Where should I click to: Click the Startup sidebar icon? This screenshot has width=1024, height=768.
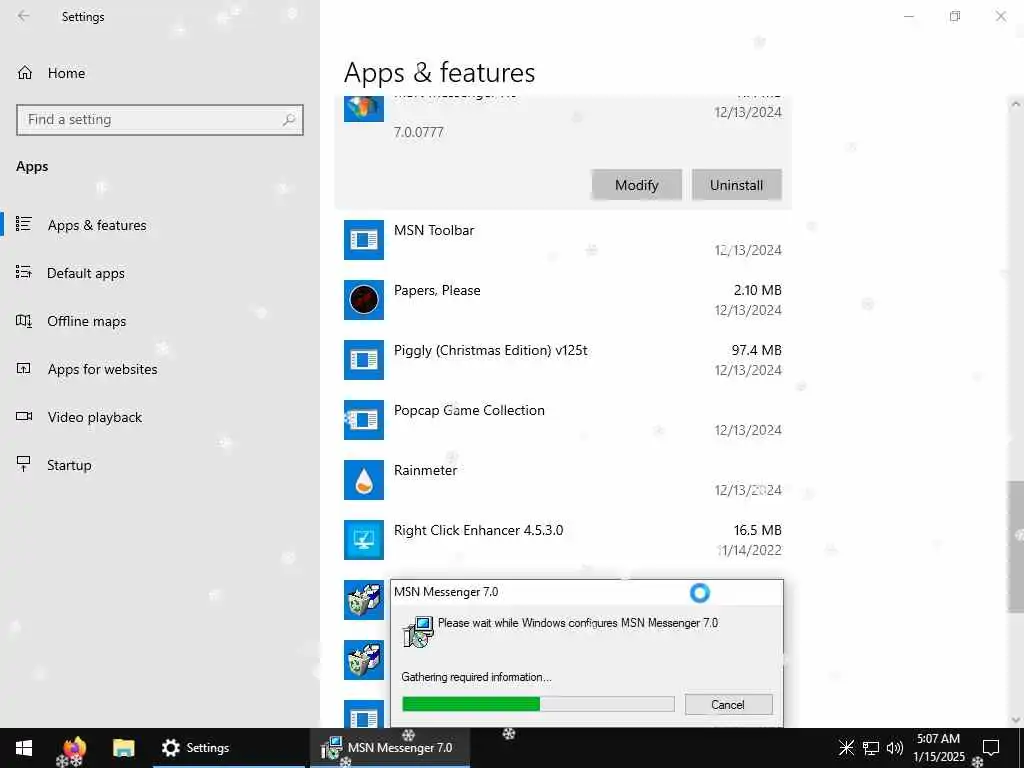tap(24, 464)
